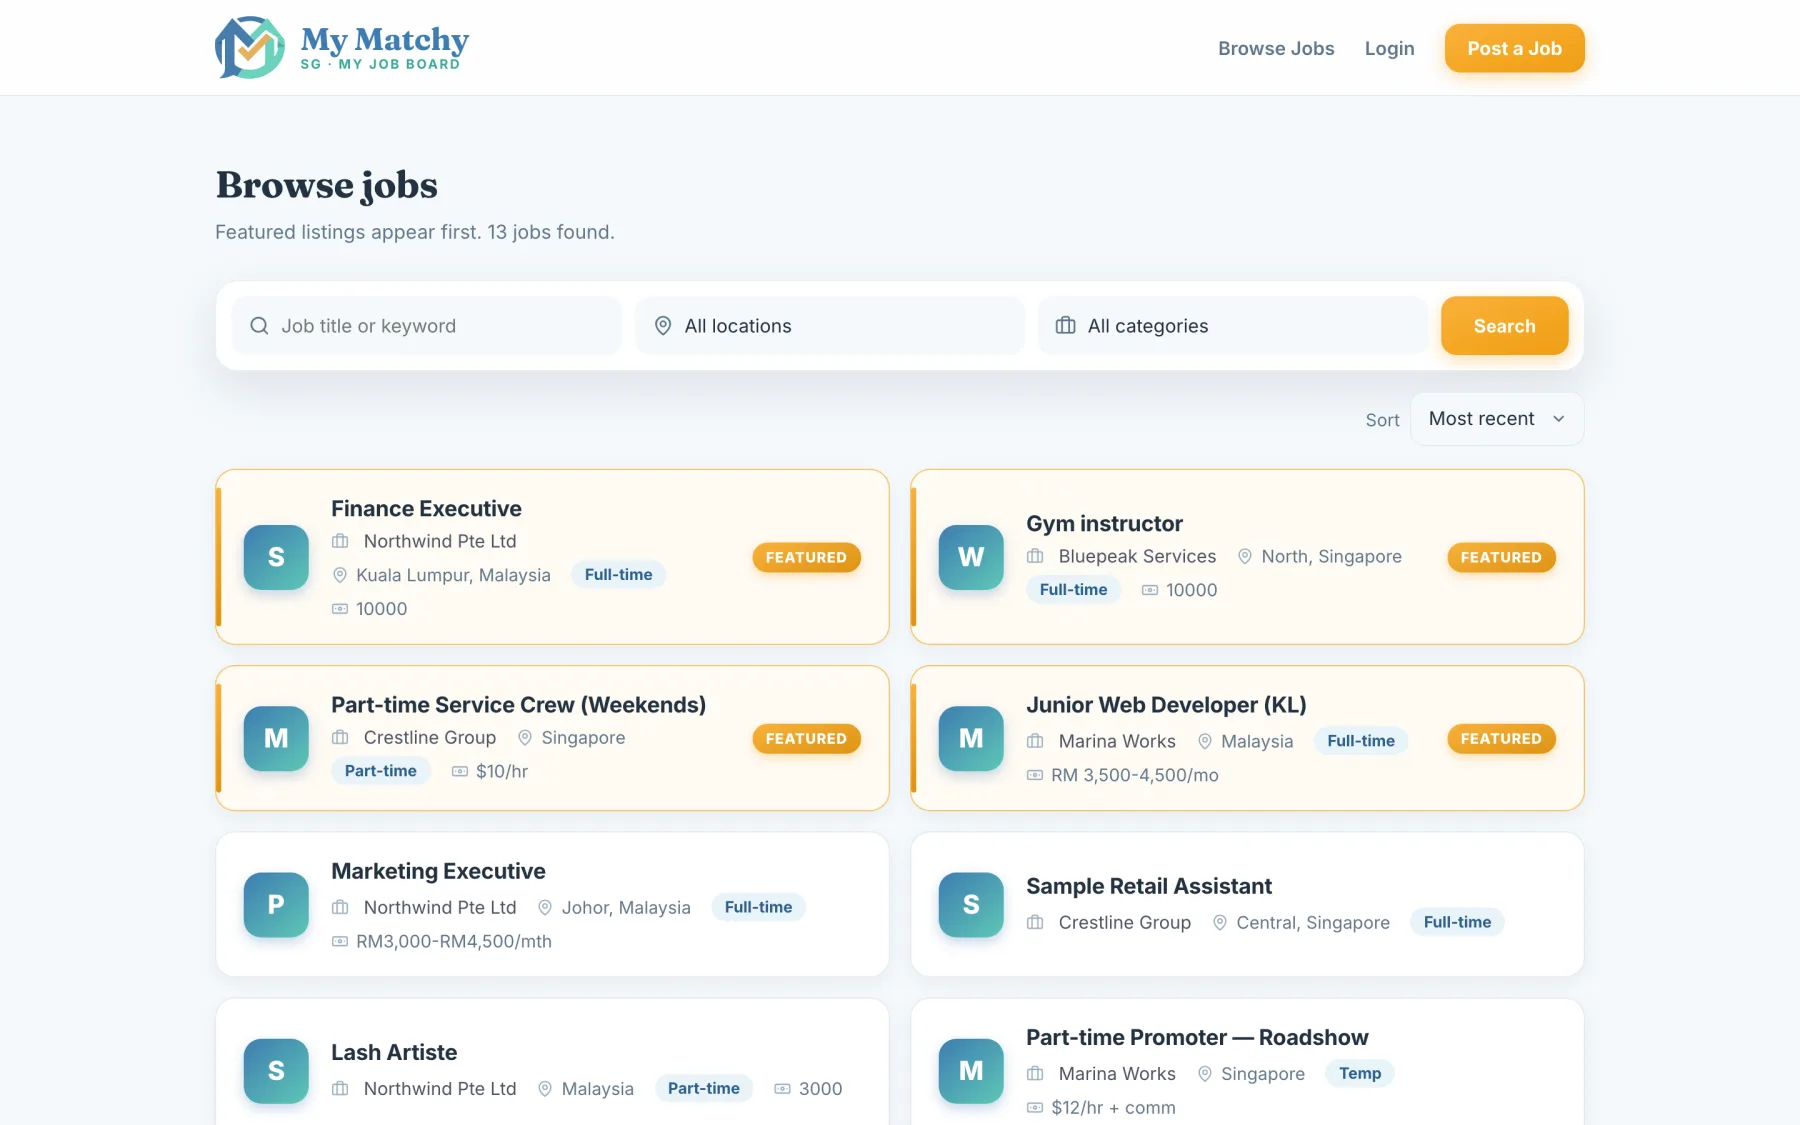
Task: Click the orange Search button
Action: [1504, 326]
